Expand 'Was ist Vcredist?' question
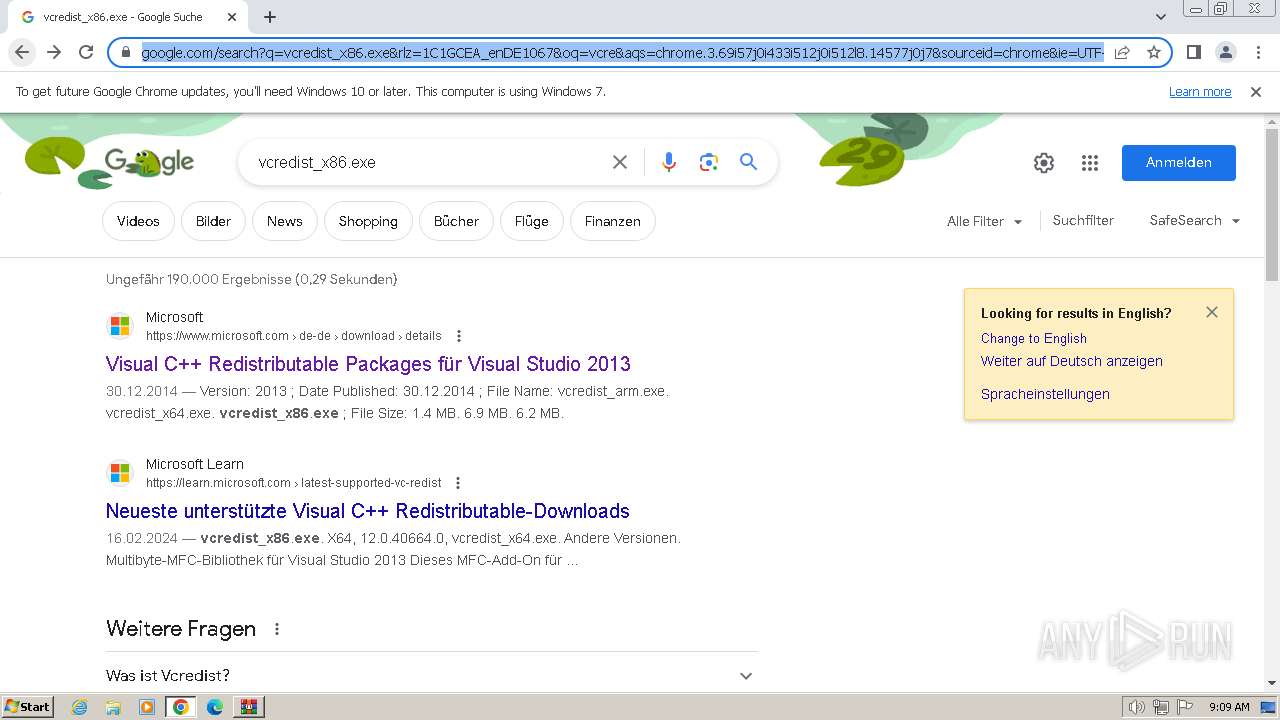The width and height of the screenshot is (1280, 720). coord(432,676)
